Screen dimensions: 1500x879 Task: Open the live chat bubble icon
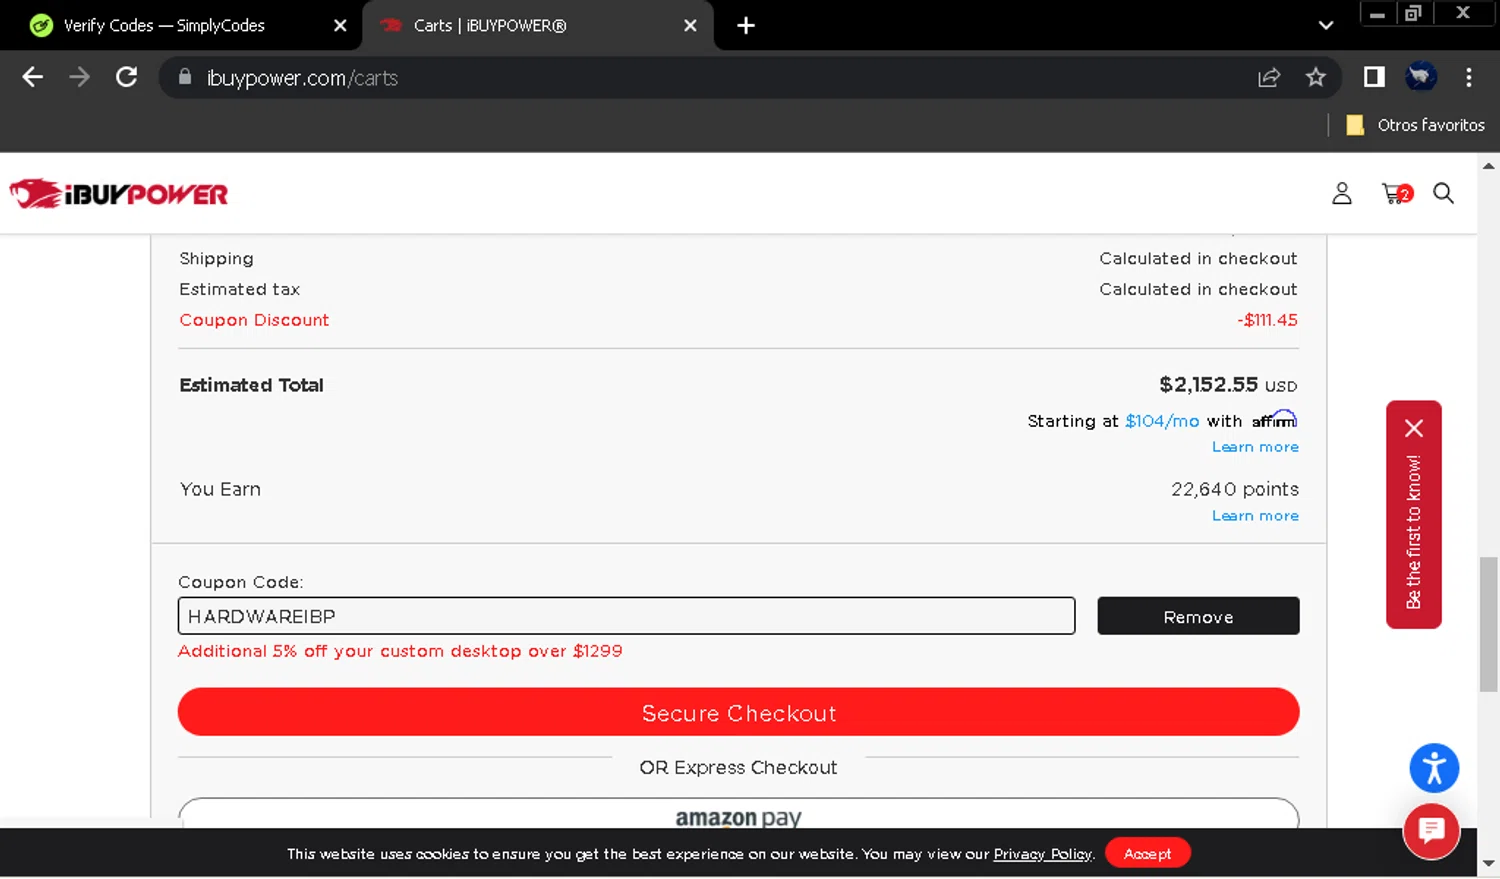(x=1431, y=830)
